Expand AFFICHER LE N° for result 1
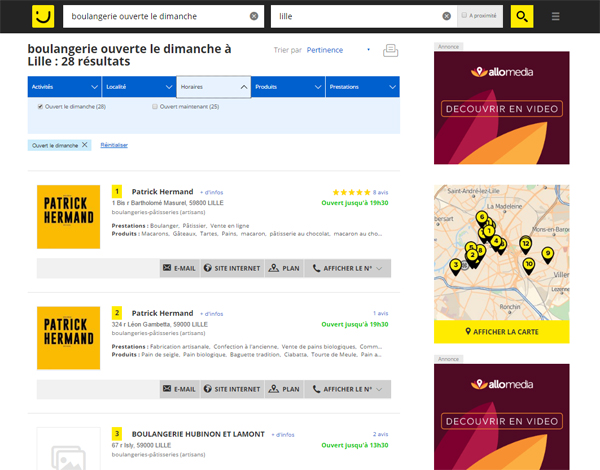 pos(347,268)
